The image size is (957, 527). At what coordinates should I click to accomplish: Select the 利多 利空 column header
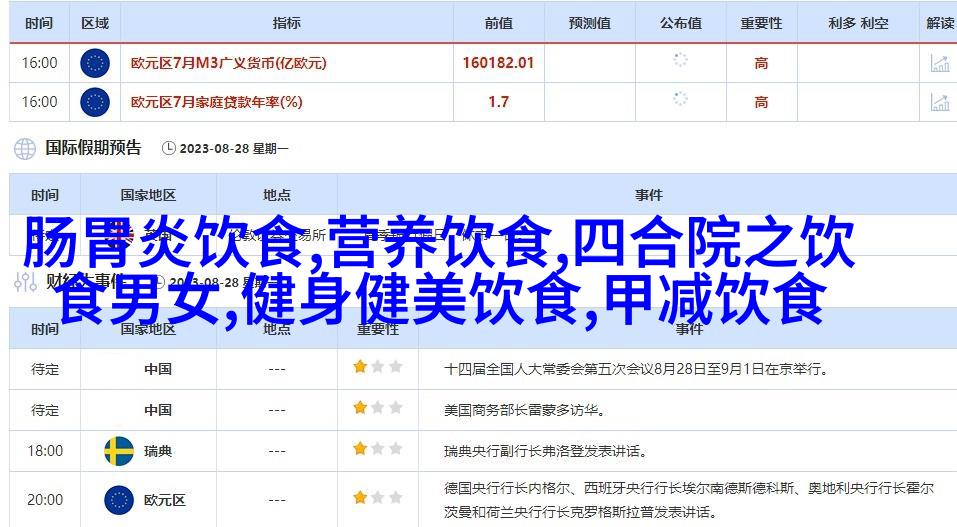tap(858, 23)
